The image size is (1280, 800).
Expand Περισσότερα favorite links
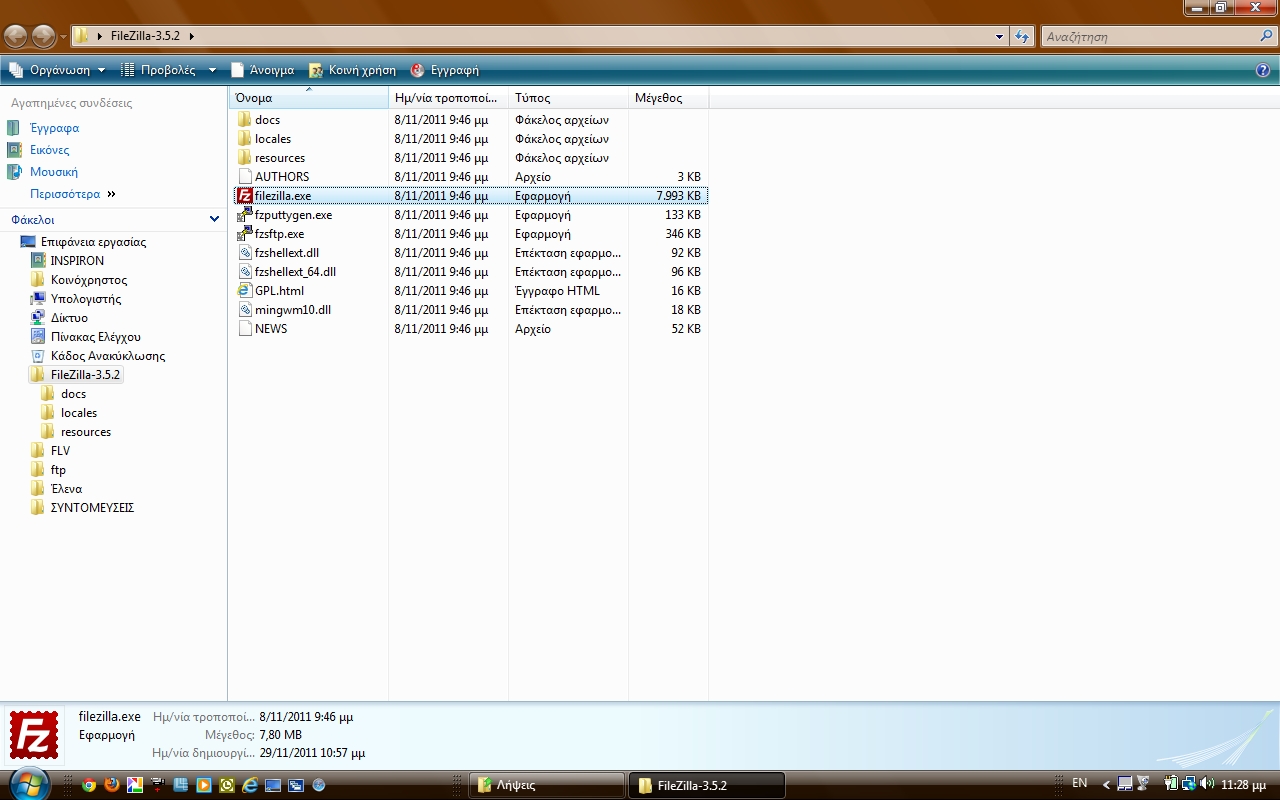coord(72,194)
